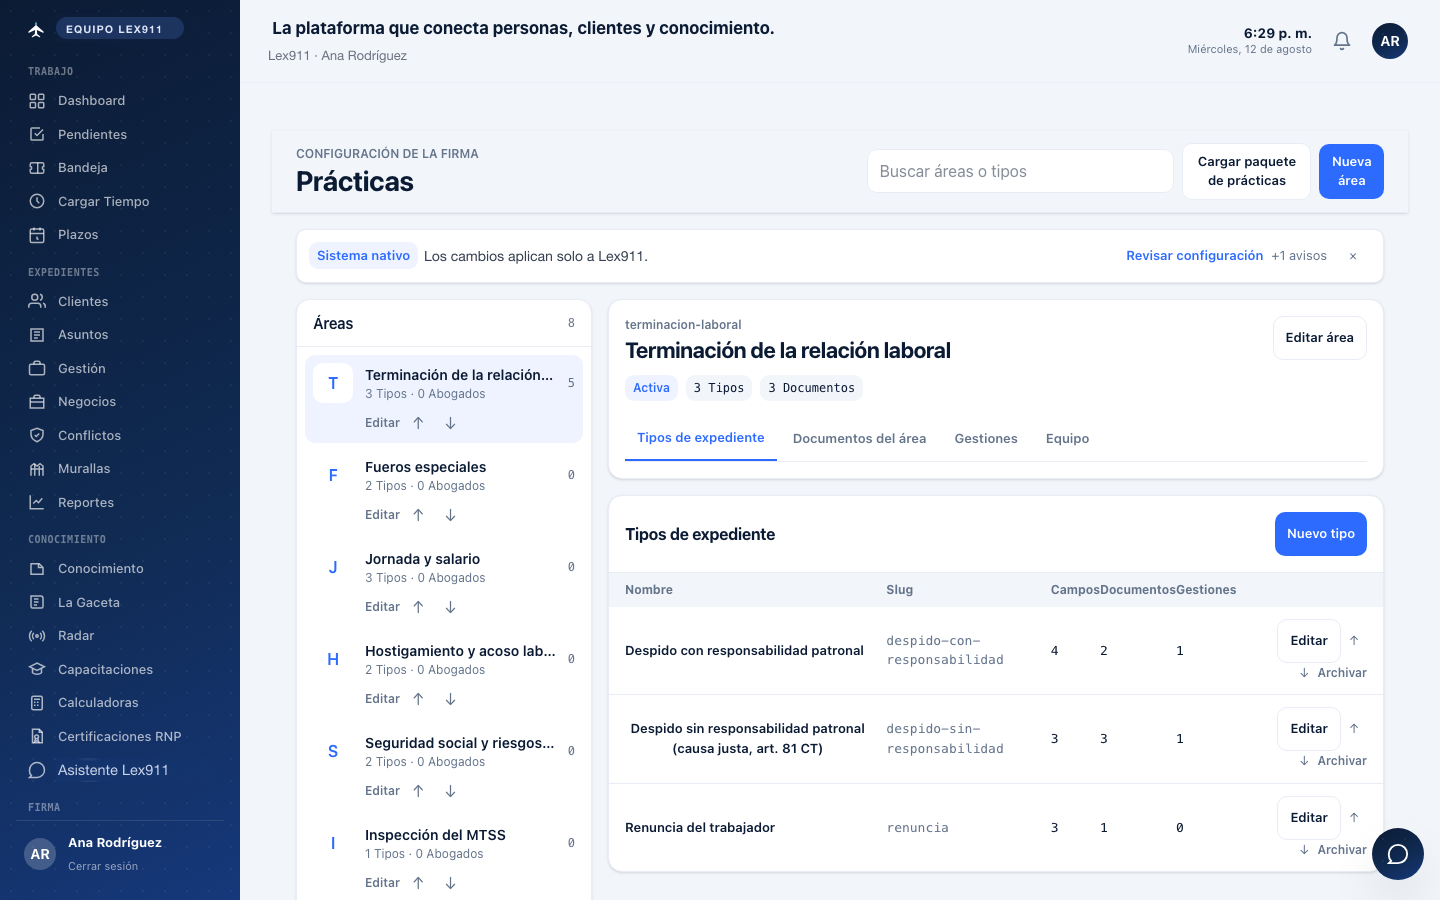Open the floating chat bubble icon
The image size is (1440, 900).
(1398, 854)
